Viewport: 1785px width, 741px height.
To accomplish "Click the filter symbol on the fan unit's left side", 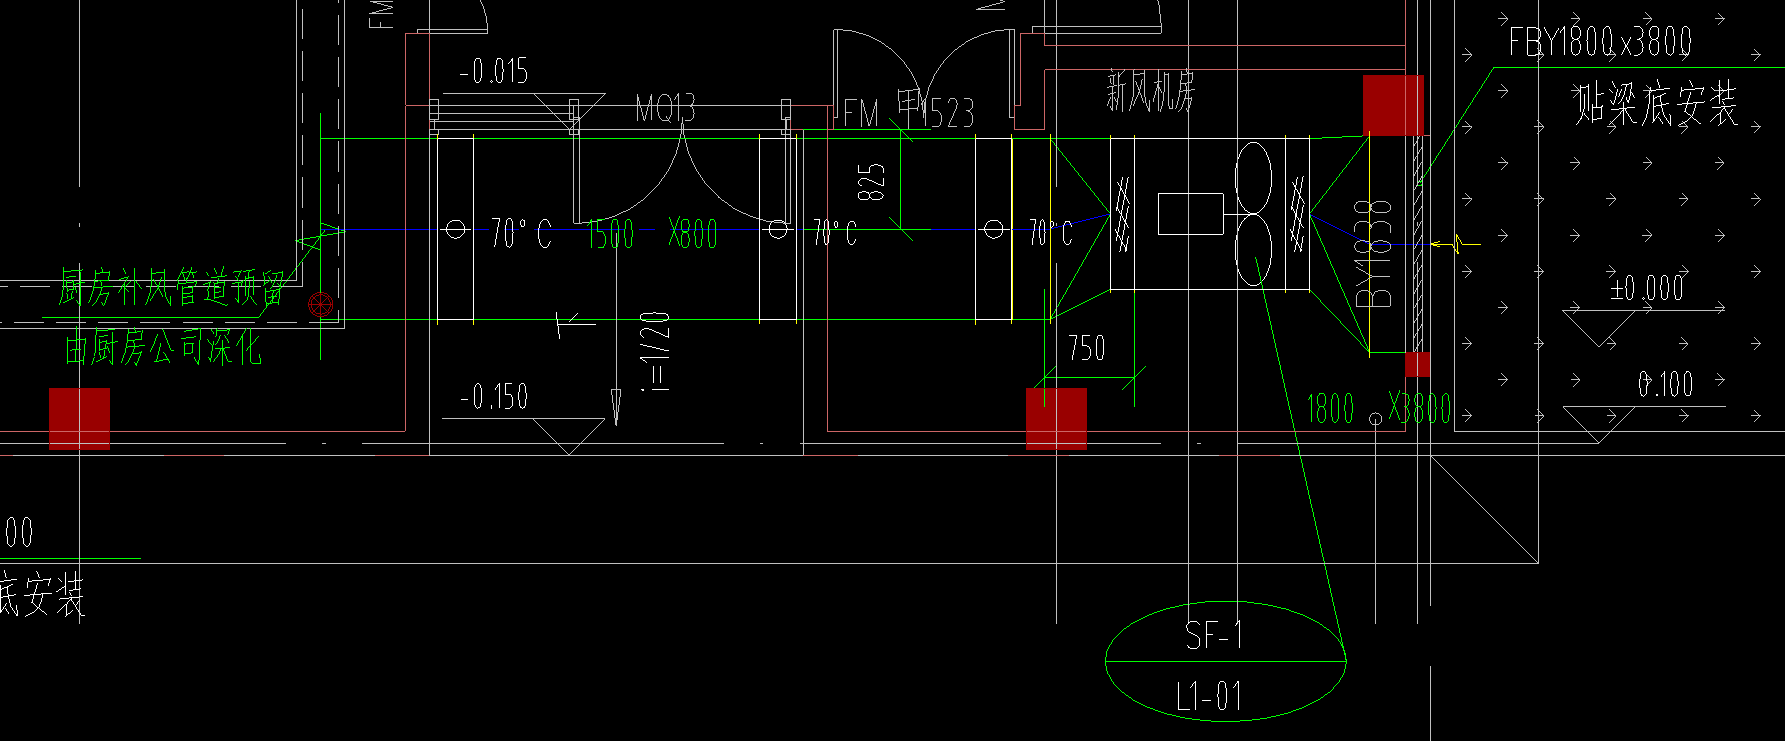I will 1123,214.
